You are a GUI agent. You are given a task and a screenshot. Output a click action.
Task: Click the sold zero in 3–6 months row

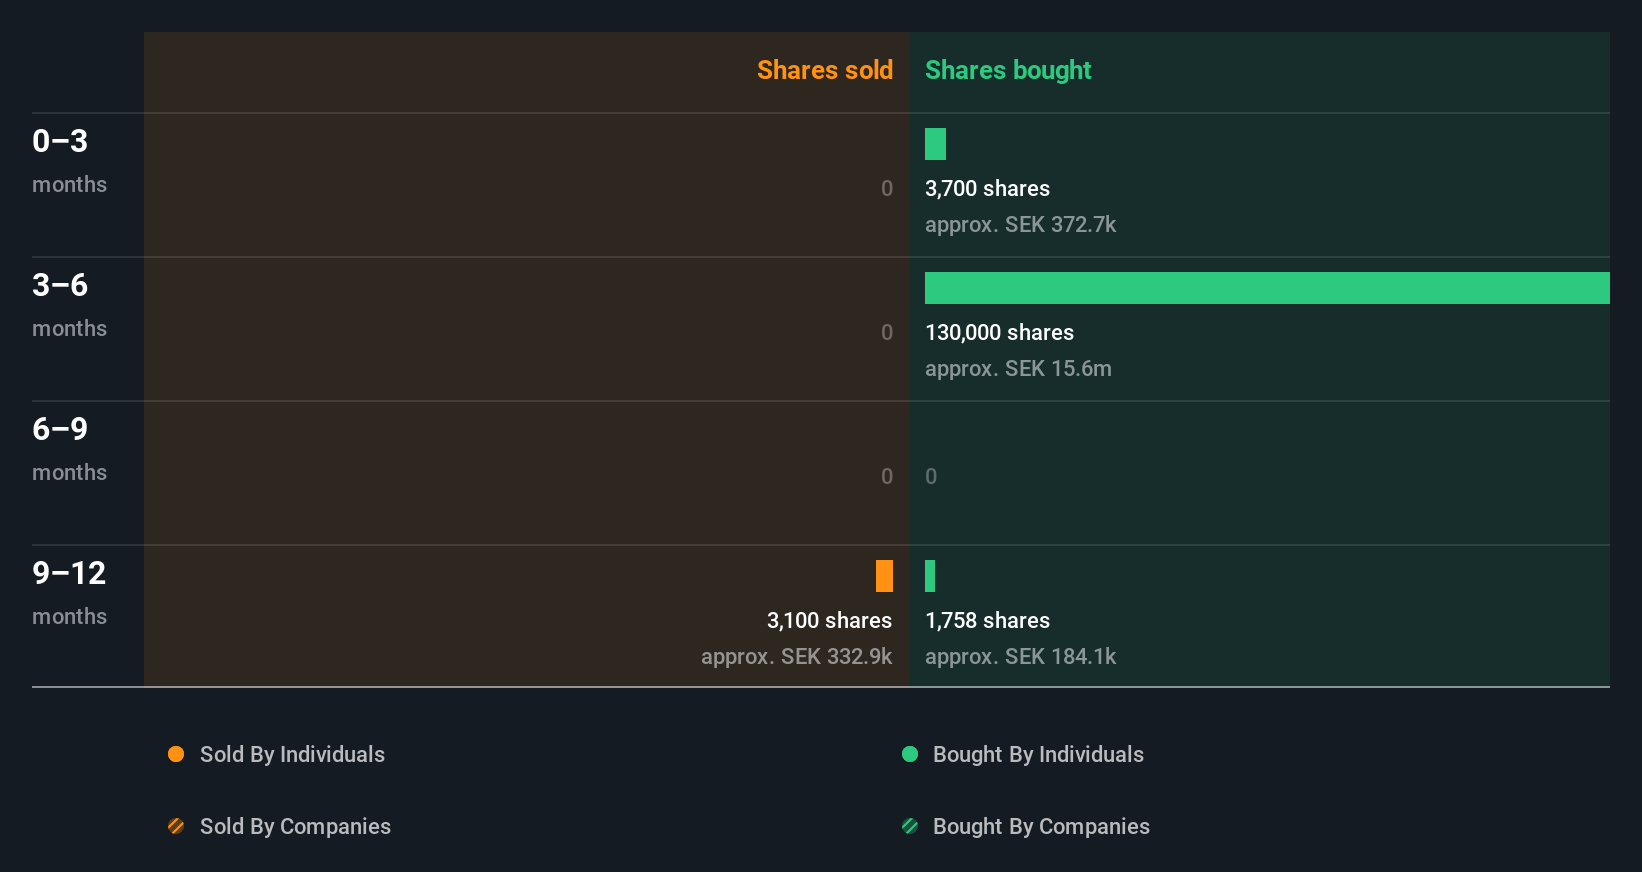click(887, 333)
